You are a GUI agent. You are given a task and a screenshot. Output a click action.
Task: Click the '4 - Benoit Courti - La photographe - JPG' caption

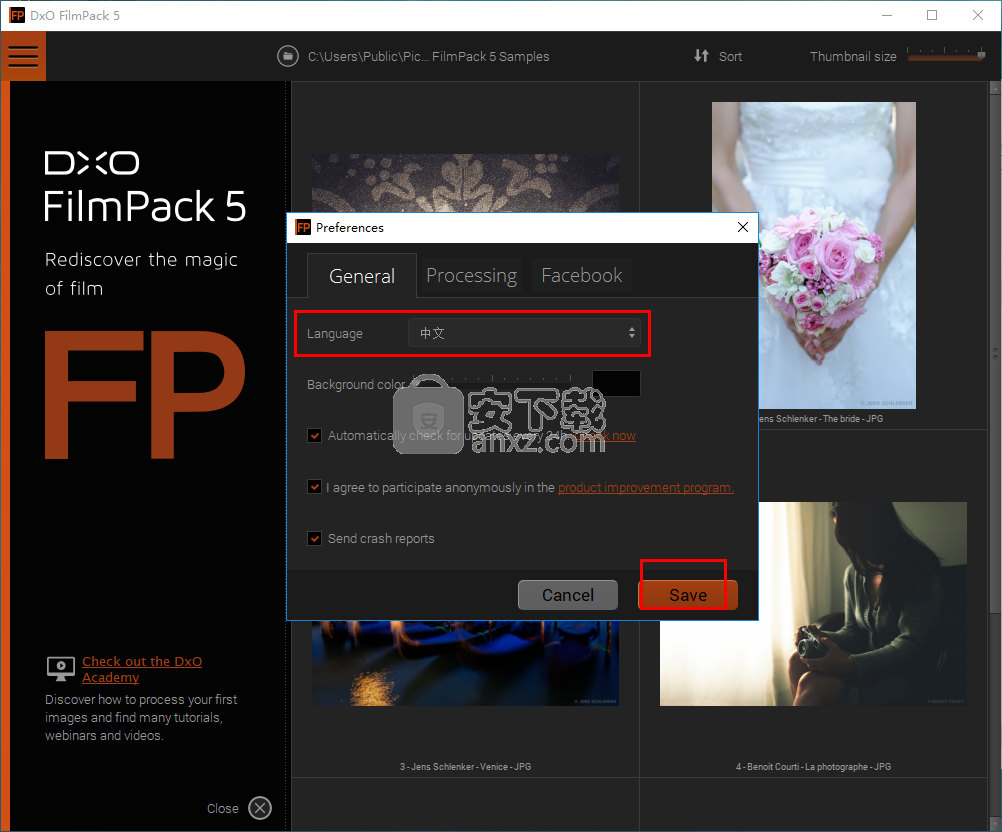813,766
